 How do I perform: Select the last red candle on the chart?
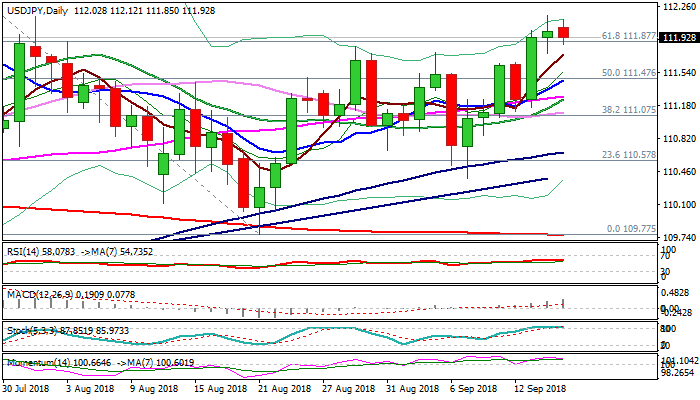(564, 33)
